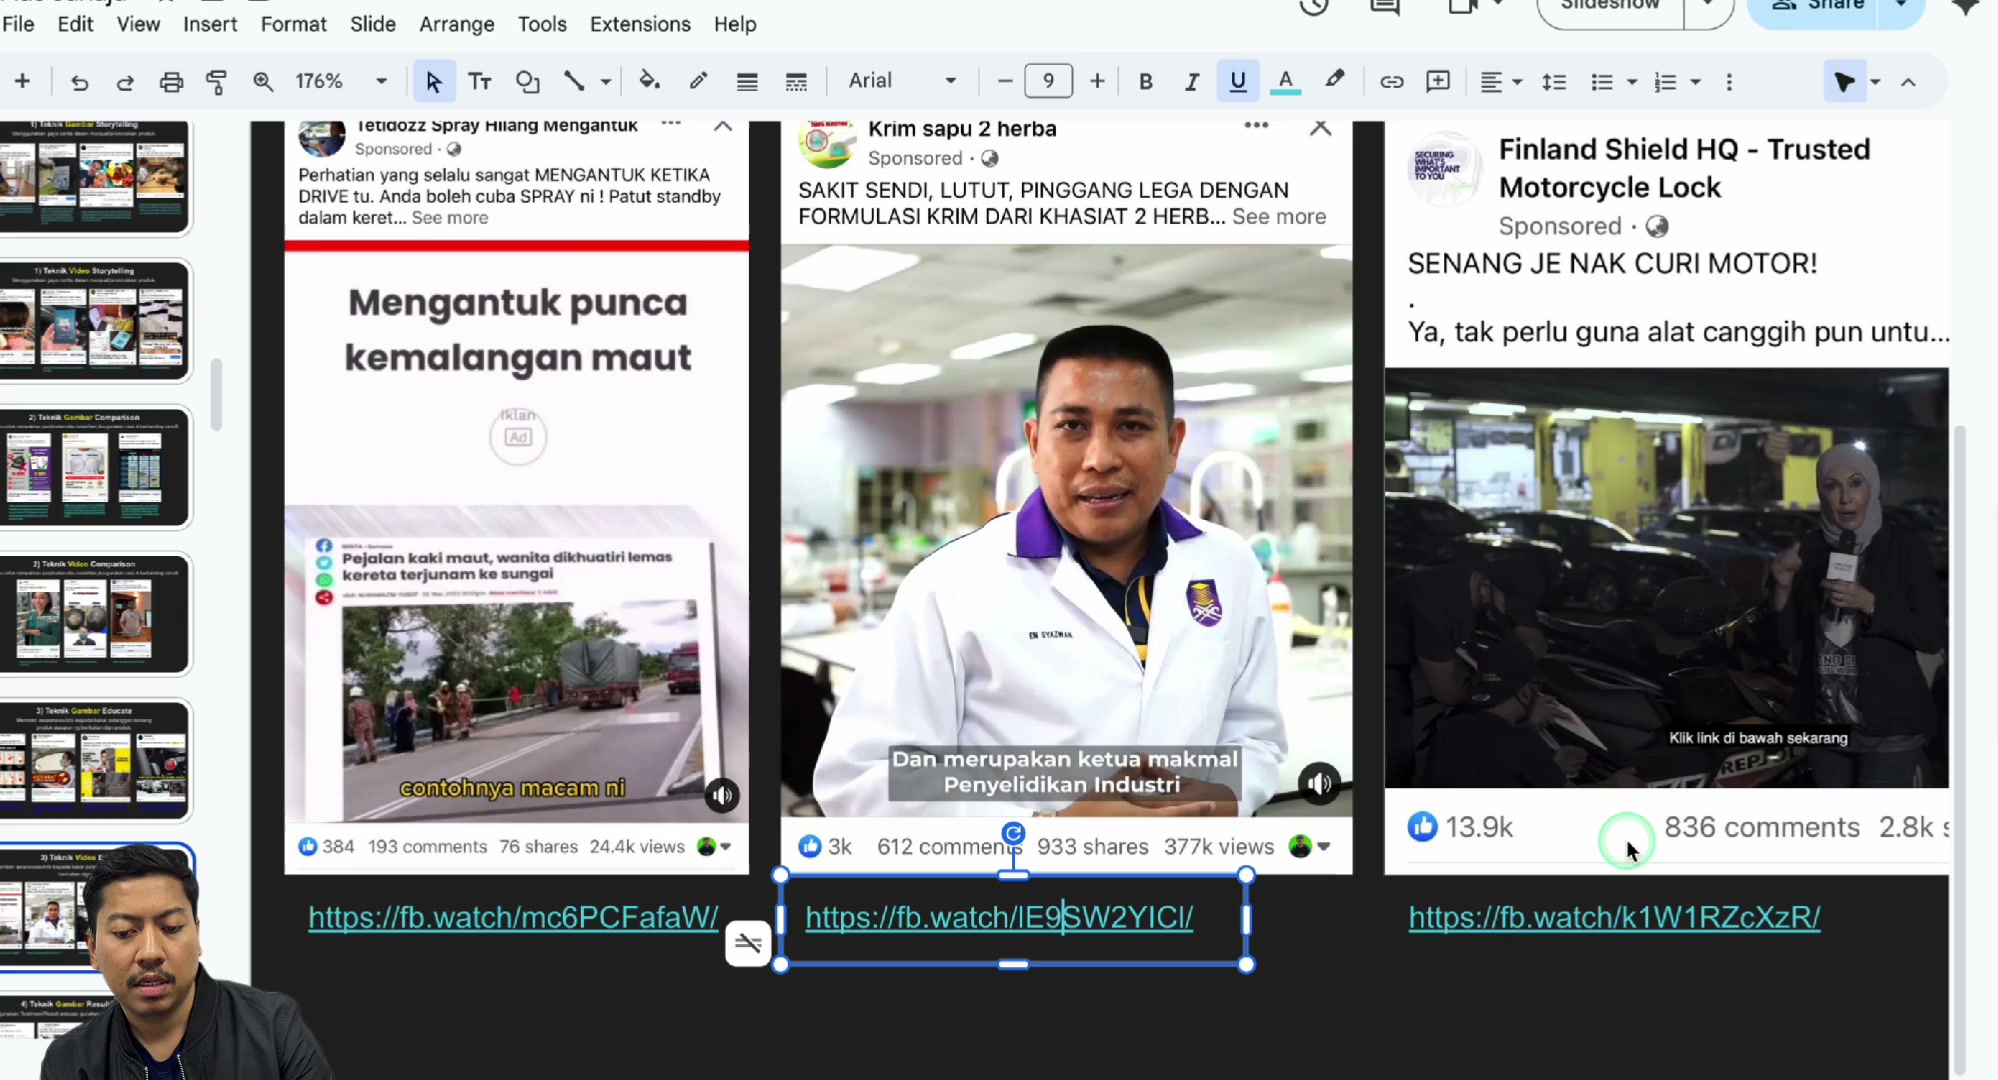Viewport: 1998px width, 1080px height.
Task: Collapse the menus with the up chevron
Action: [1908, 82]
